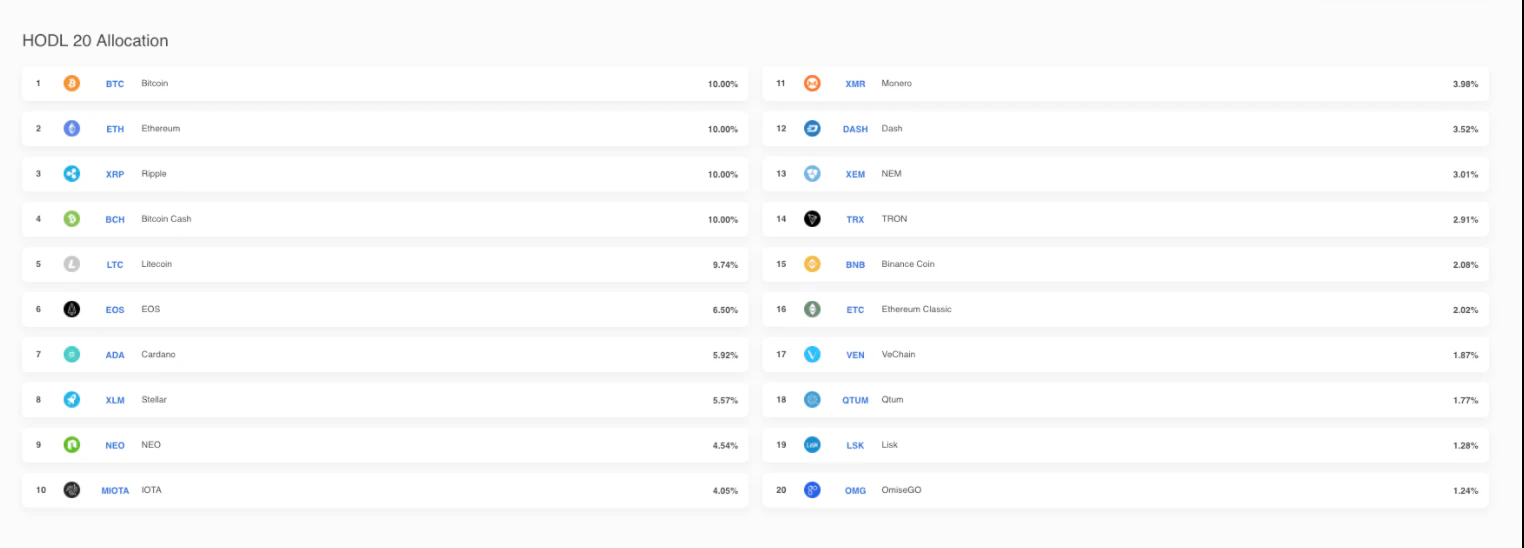The image size is (1524, 548).
Task: Click the Ethereum Classic coin icon
Action: point(812,309)
